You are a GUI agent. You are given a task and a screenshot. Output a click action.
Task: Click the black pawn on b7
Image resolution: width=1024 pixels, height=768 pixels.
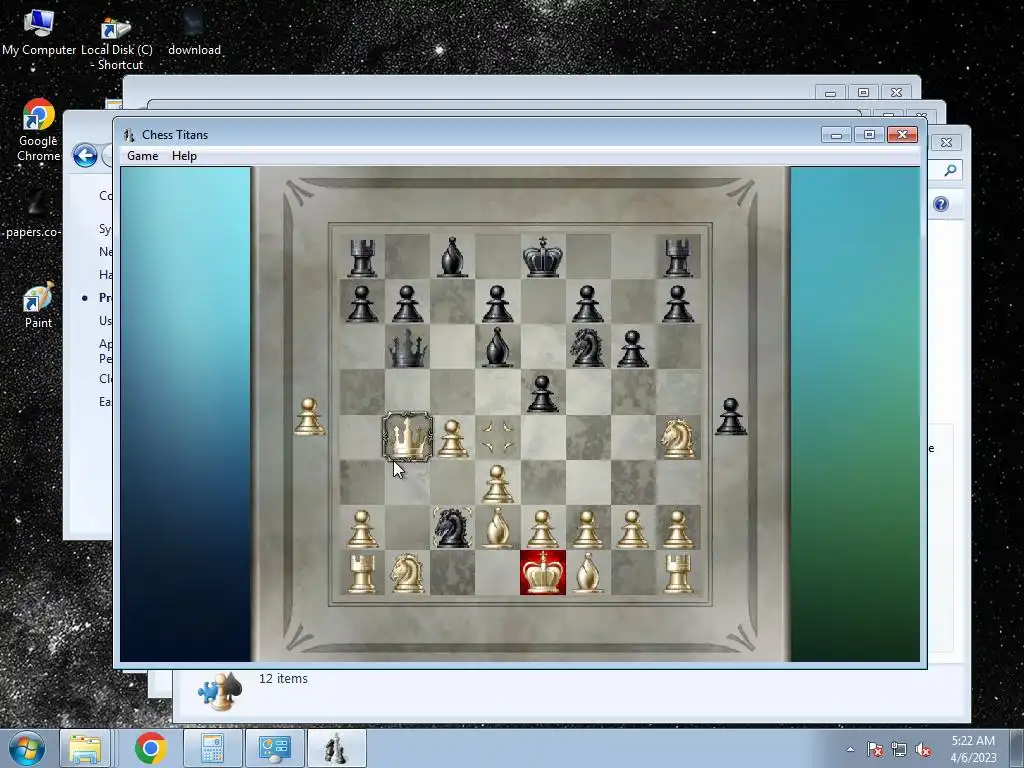coord(408,303)
